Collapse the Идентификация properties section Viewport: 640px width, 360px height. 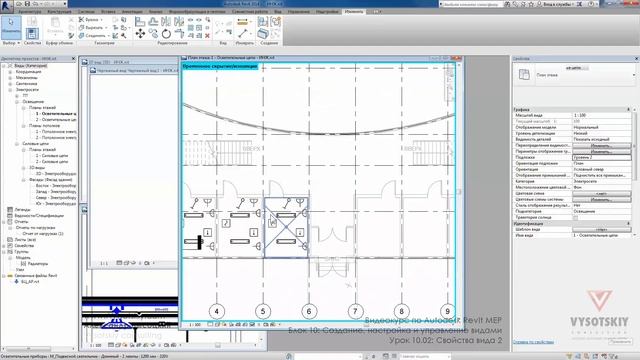(629, 224)
